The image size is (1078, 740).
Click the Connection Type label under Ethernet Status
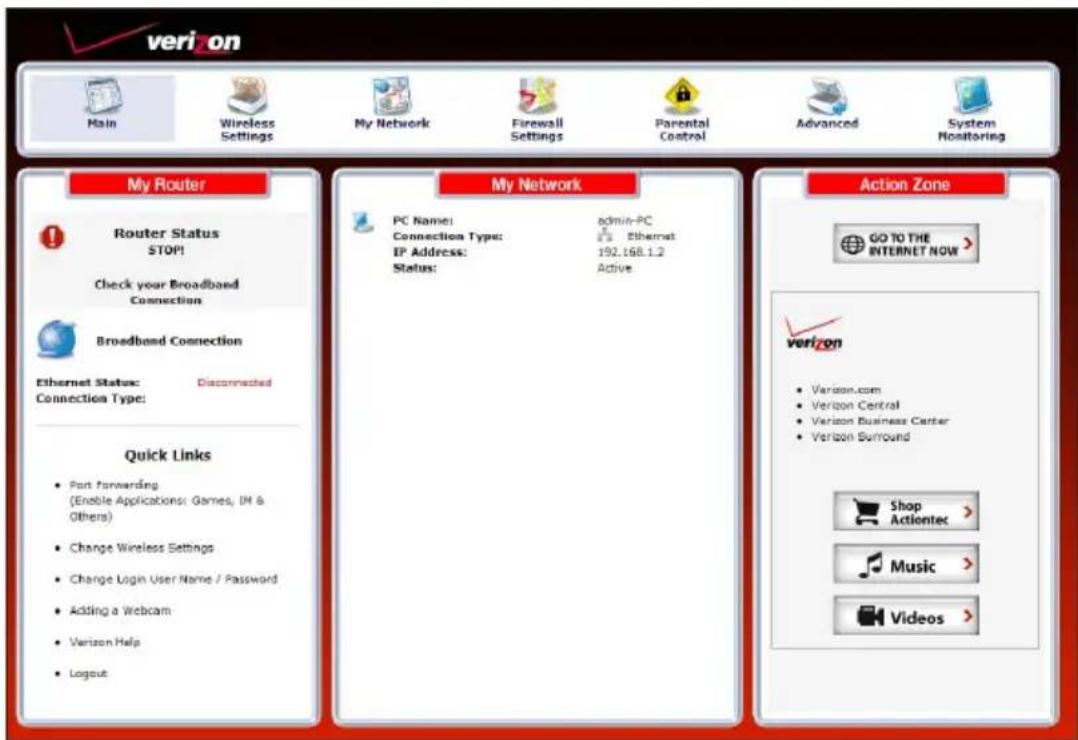click(91, 399)
